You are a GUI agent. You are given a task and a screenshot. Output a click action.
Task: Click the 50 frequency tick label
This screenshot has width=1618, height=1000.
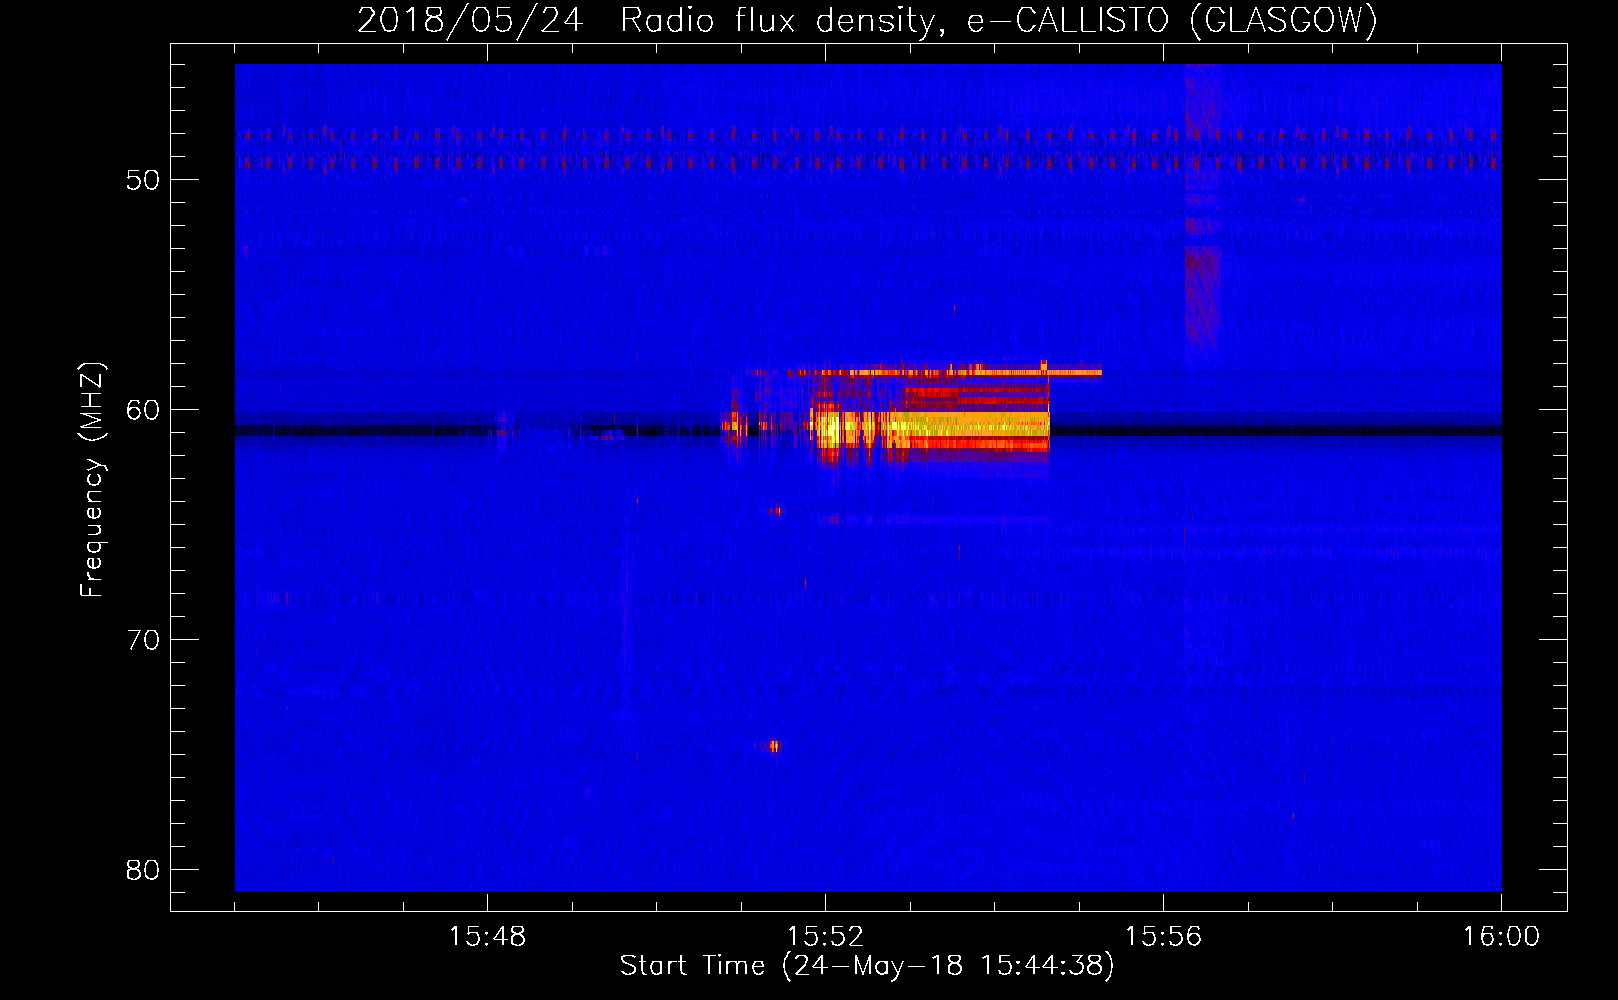click(x=143, y=180)
